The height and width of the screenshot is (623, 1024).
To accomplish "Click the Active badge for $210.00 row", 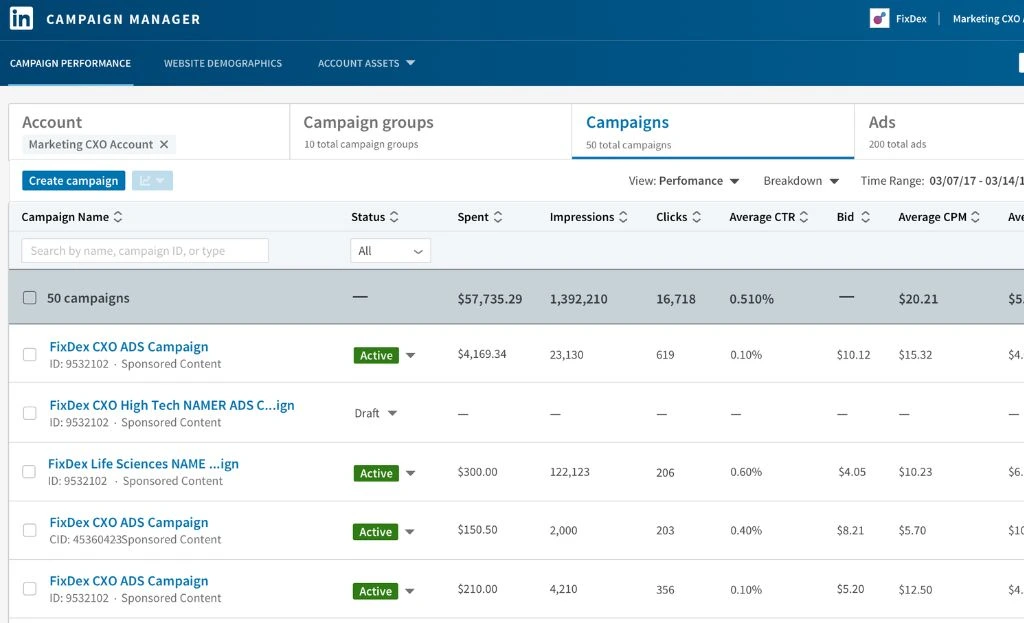I will [x=376, y=591].
